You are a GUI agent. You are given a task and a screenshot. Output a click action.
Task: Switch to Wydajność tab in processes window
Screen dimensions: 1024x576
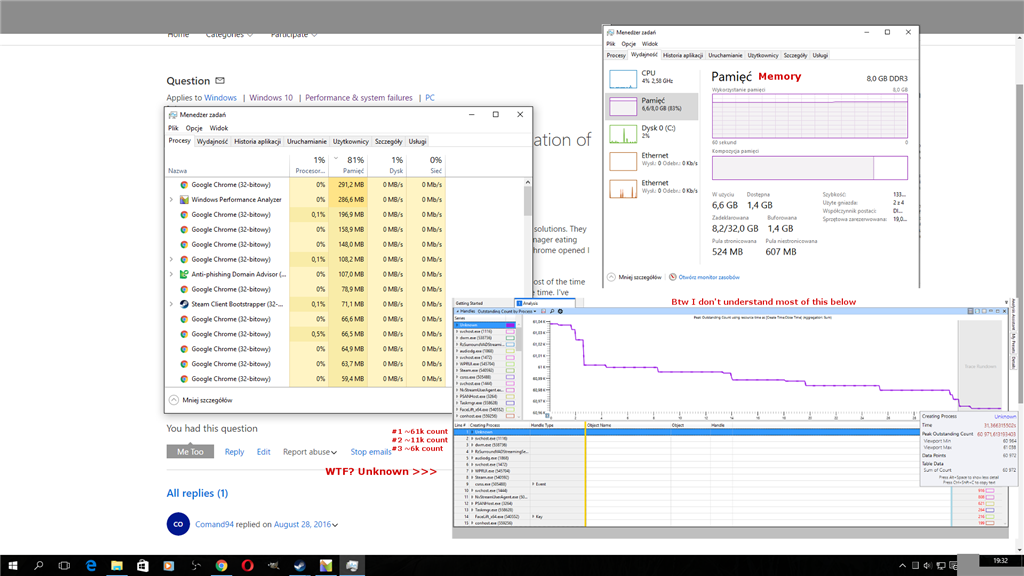pos(212,142)
